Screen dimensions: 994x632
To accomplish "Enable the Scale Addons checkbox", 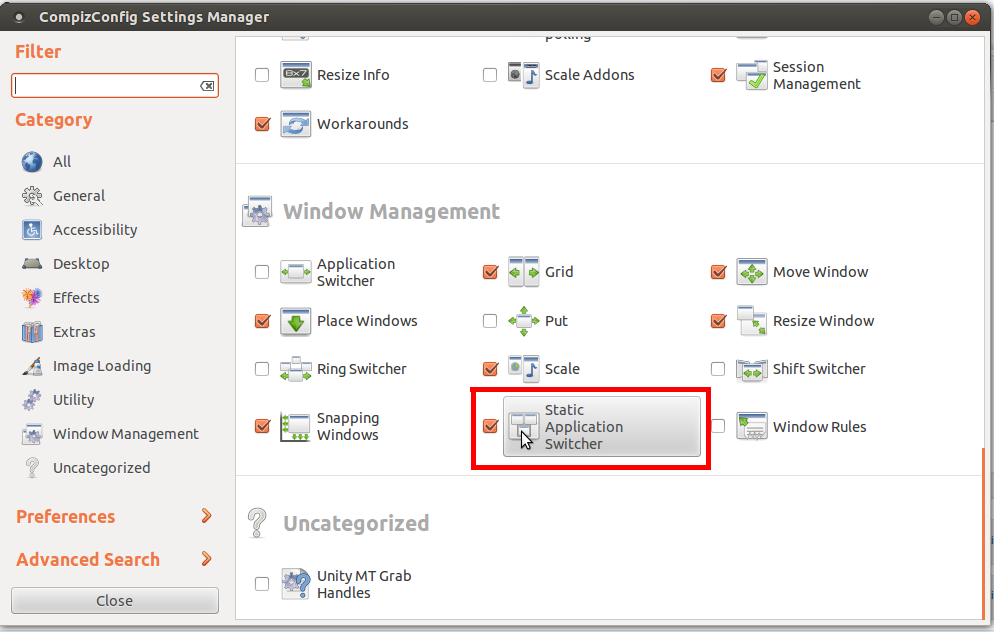I will pos(490,75).
